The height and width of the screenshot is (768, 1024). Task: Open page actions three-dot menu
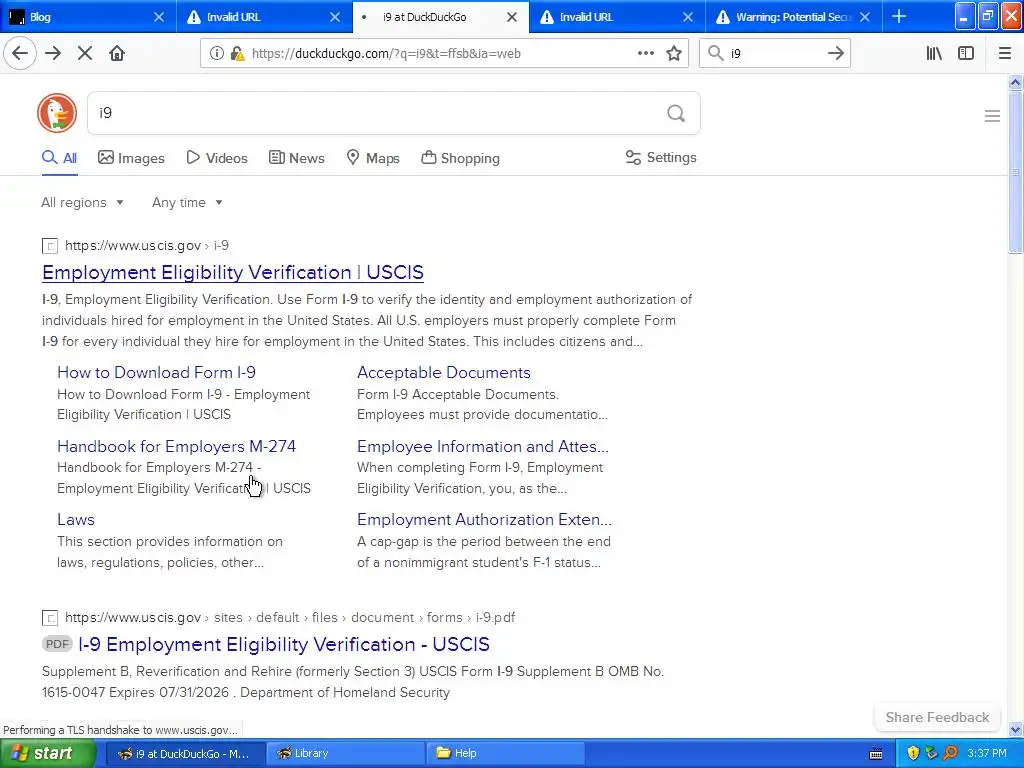645,54
